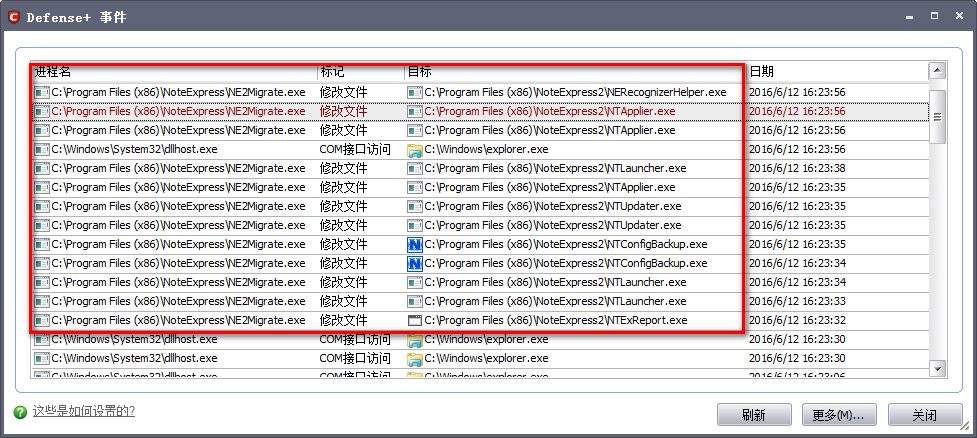
Task: Click the target icon of the red highlighted NTApplier.exe row
Action: (x=414, y=112)
